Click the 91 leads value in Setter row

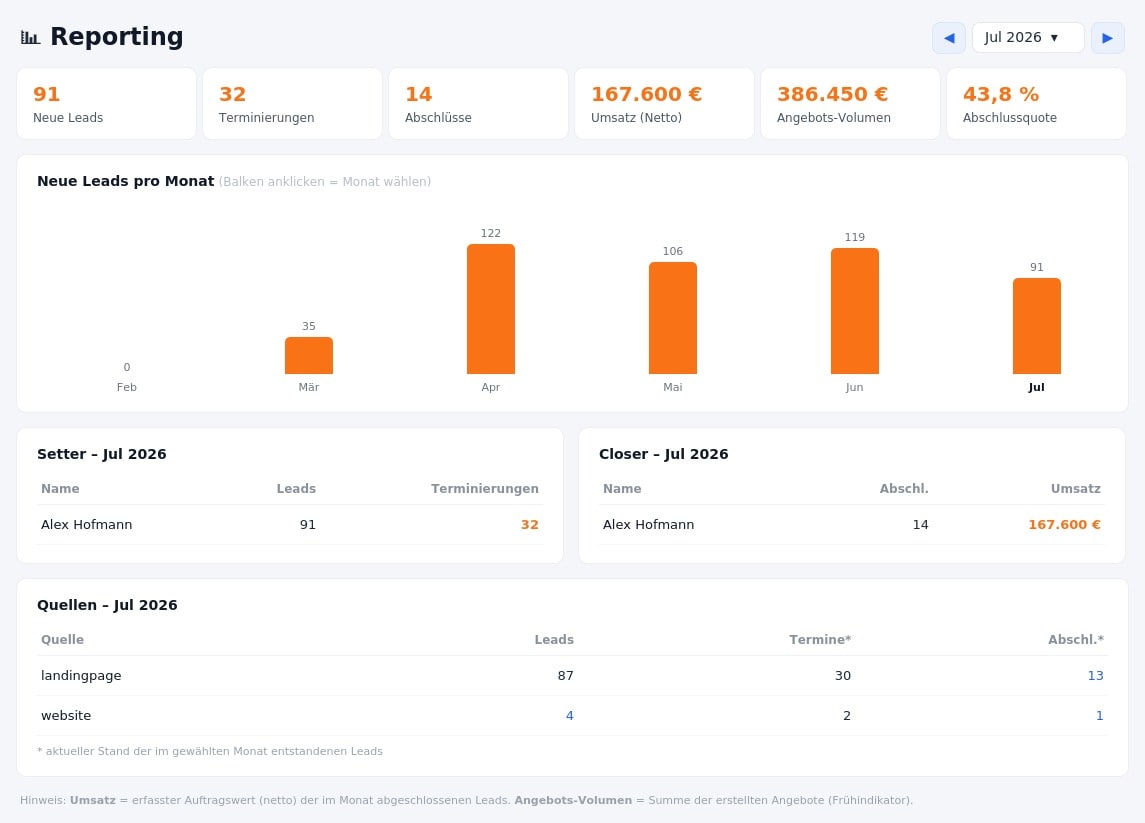[x=308, y=524]
